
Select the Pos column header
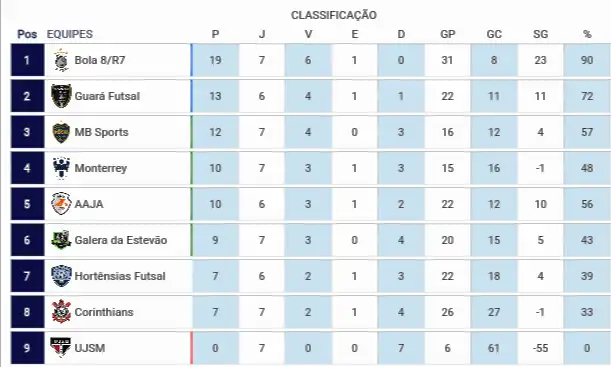pos(27,34)
